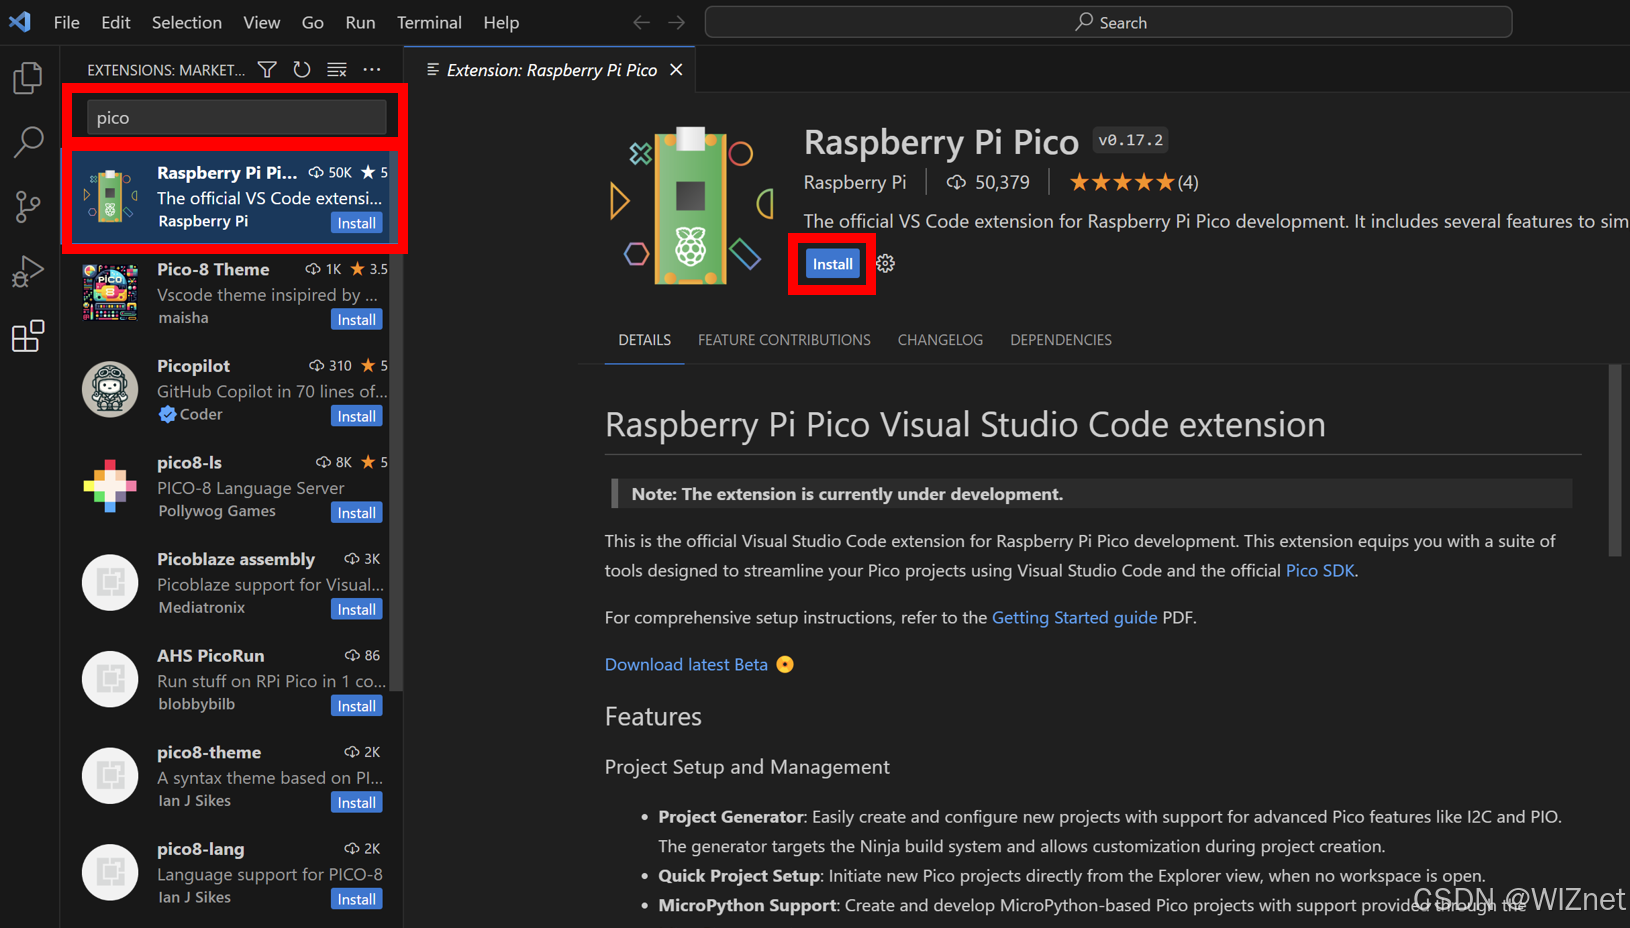Select Raspberry Pi Pico extension icon in list

pos(110,196)
